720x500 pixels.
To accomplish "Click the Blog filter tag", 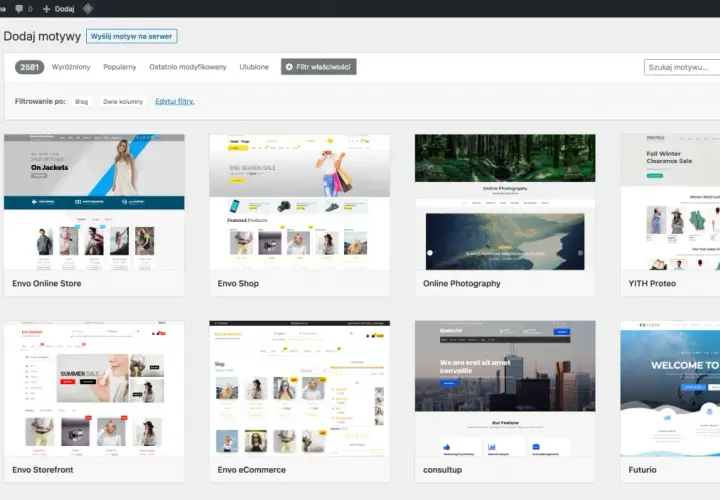I will [81, 101].
